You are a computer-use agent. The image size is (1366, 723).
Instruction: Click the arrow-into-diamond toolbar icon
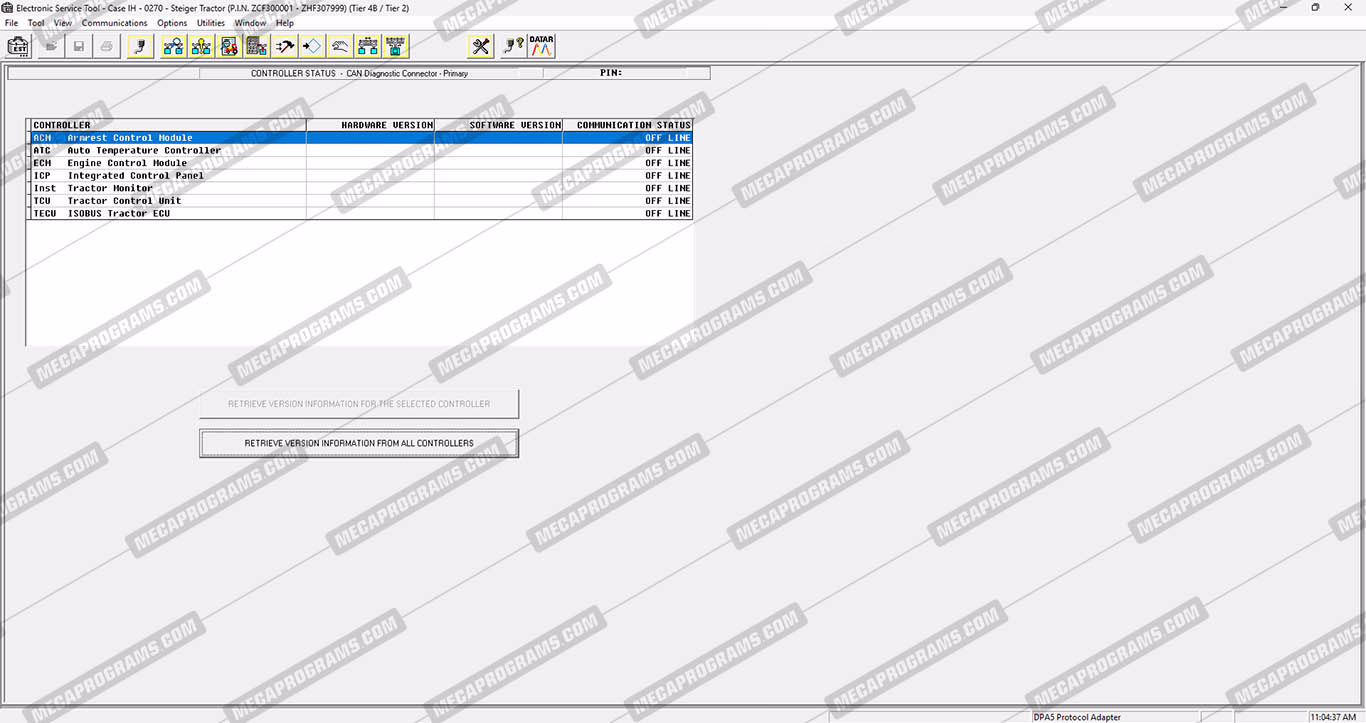313,46
